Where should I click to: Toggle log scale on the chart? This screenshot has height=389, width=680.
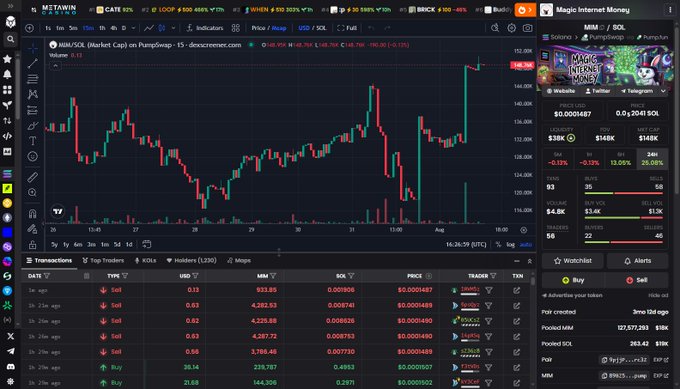point(510,245)
